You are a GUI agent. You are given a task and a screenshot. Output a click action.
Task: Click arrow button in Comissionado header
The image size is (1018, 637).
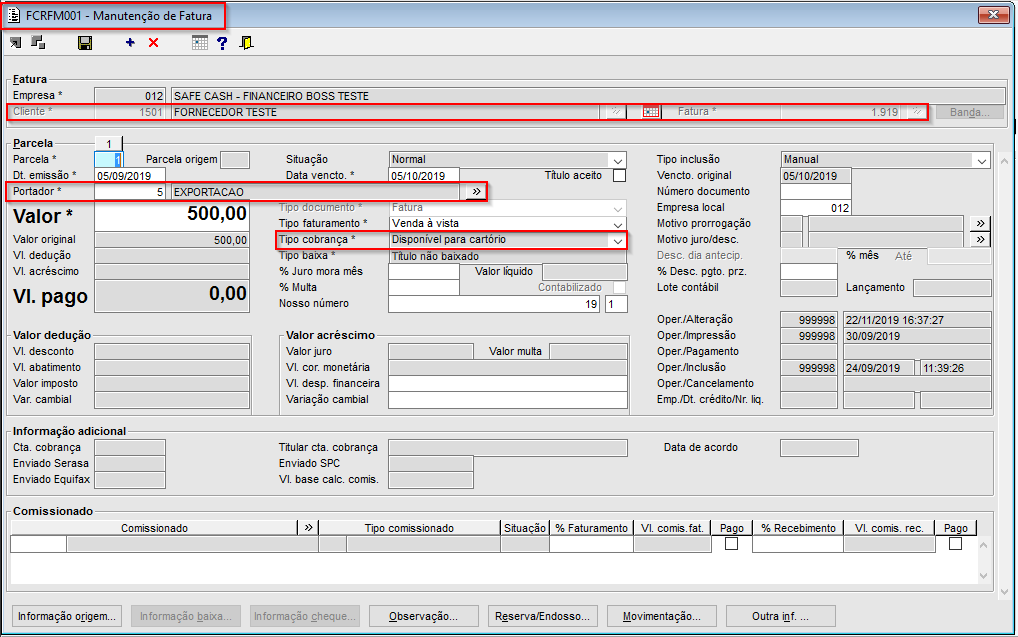coord(308,528)
